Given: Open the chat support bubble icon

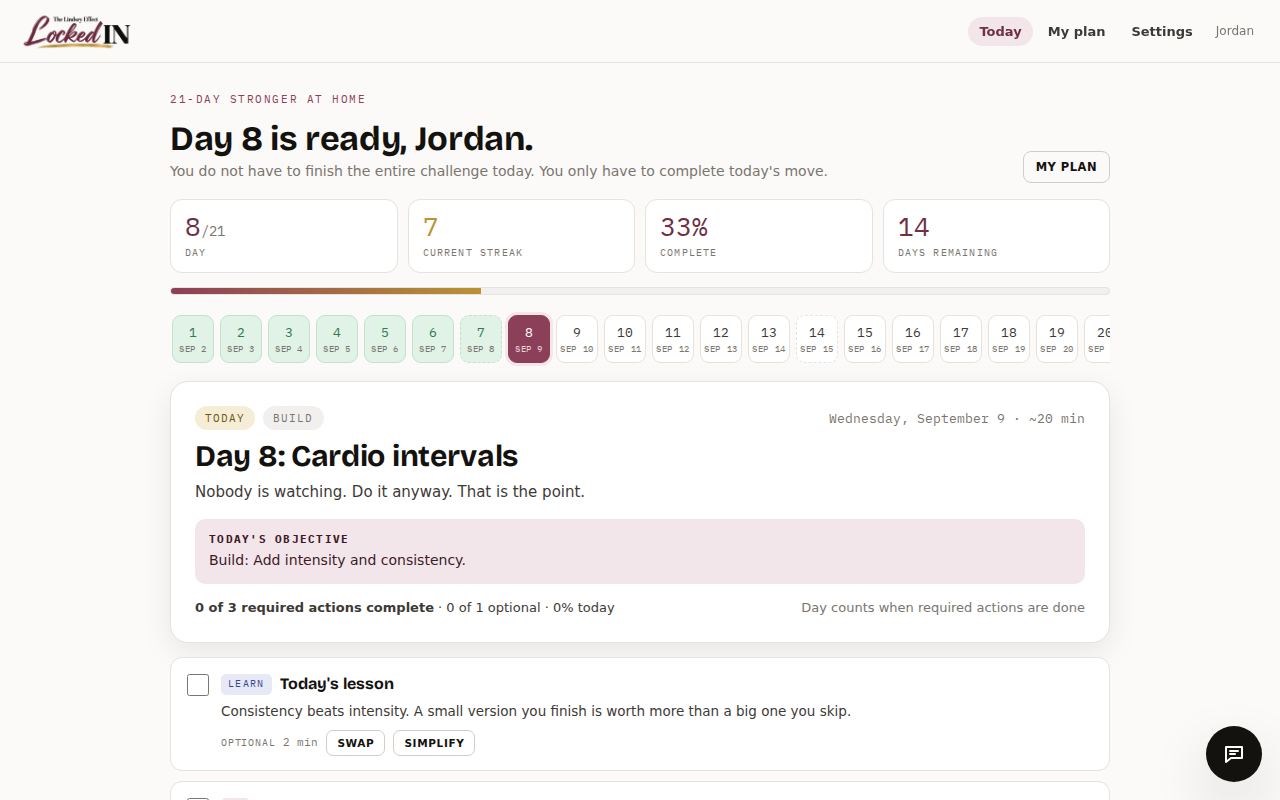Looking at the screenshot, I should (1233, 754).
